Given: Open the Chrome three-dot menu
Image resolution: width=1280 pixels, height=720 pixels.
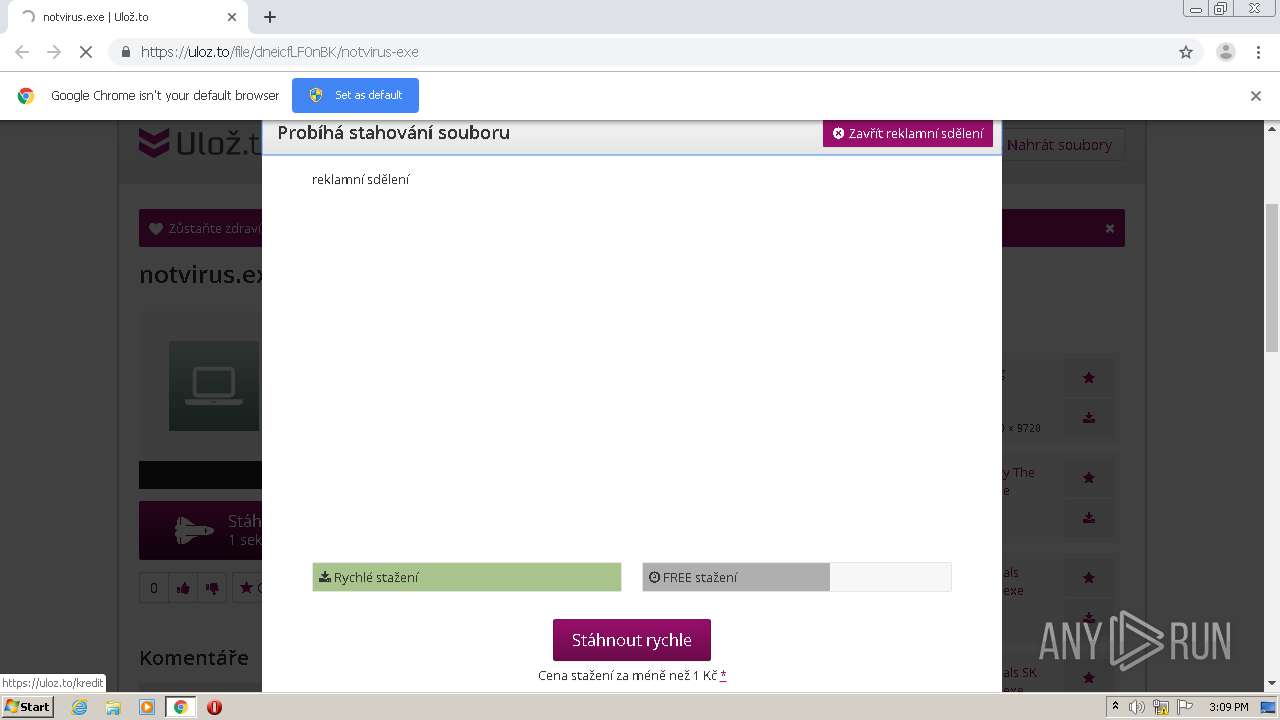Looking at the screenshot, I should pyautogui.click(x=1259, y=52).
